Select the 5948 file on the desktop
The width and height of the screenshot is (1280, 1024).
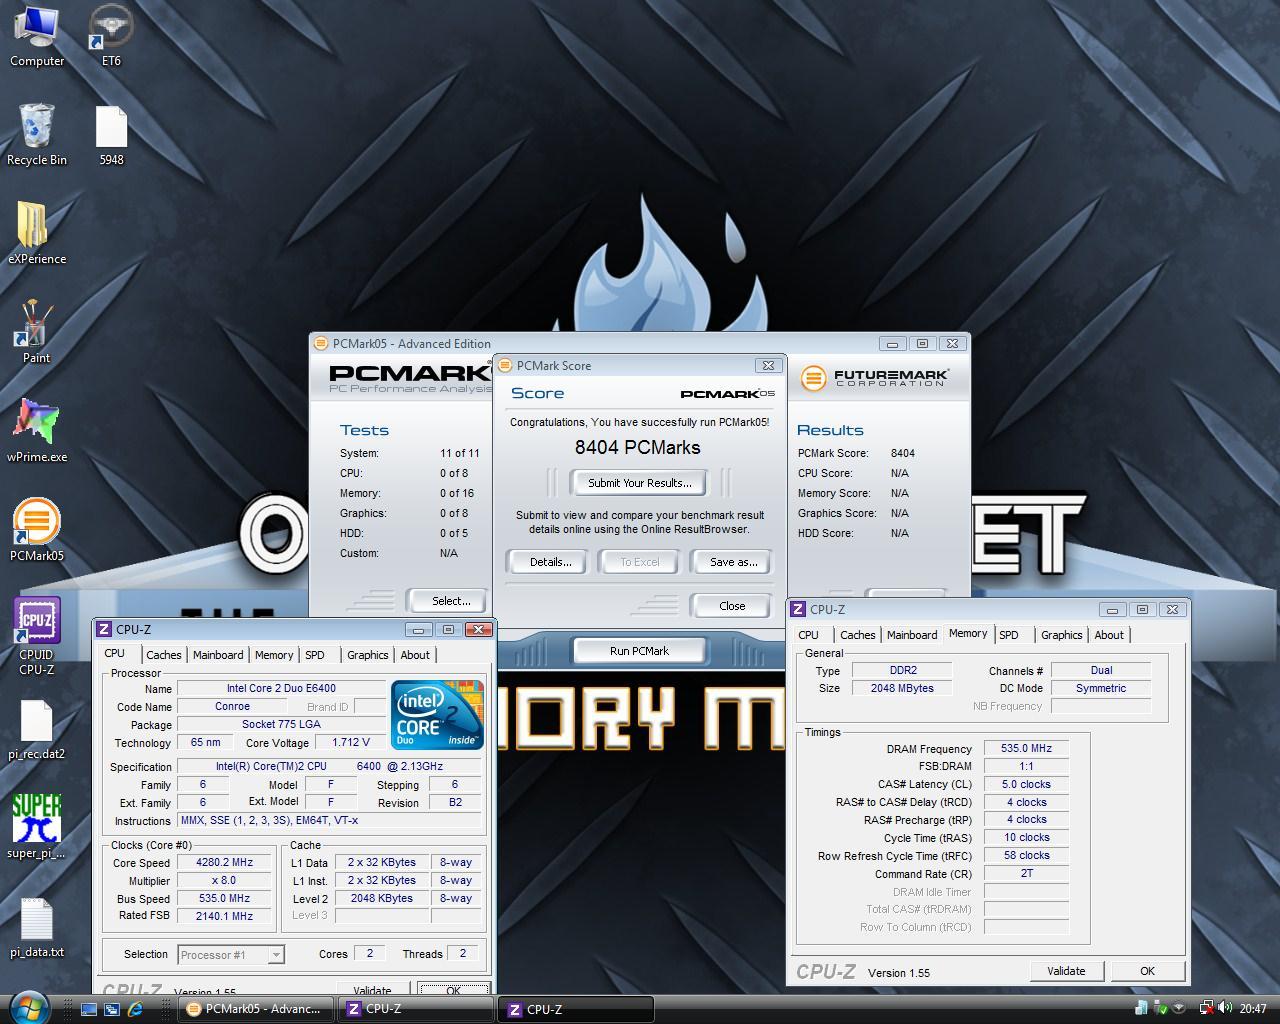coord(111,135)
